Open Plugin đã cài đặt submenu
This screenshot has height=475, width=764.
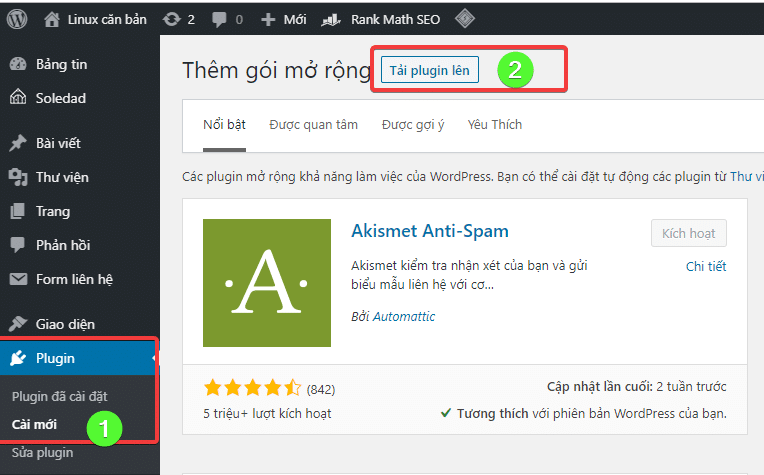[58, 397]
